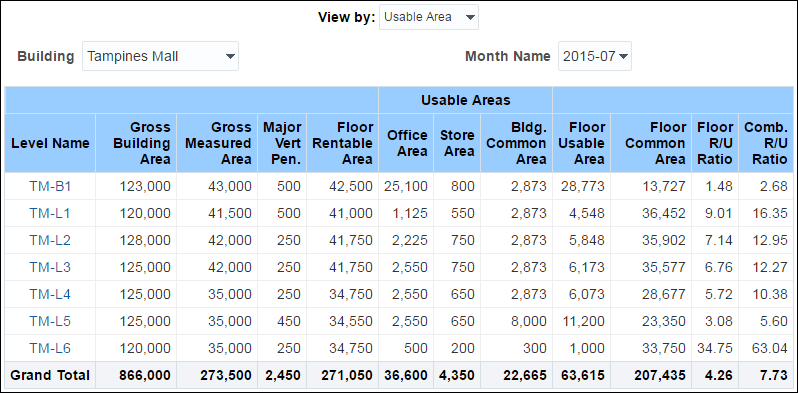
Task: Select the 6,073 floor usable area cell
Action: [582, 294]
